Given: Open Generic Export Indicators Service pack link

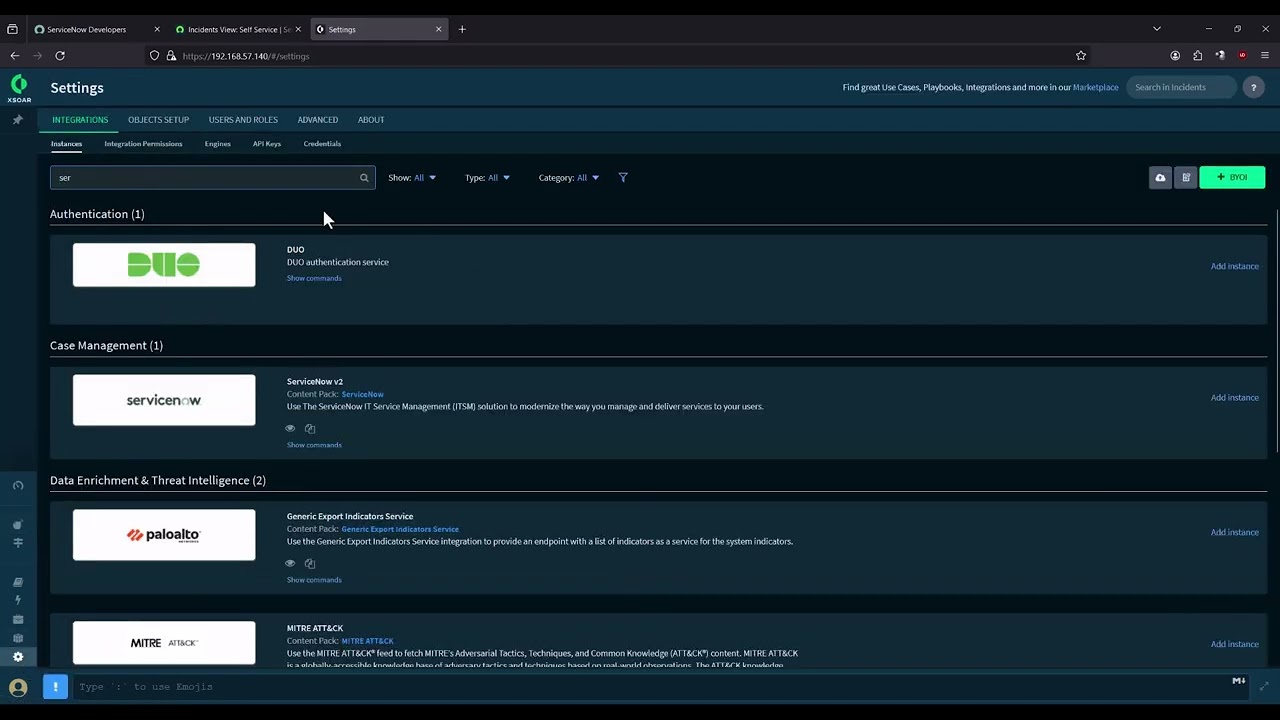Looking at the screenshot, I should tap(400, 529).
